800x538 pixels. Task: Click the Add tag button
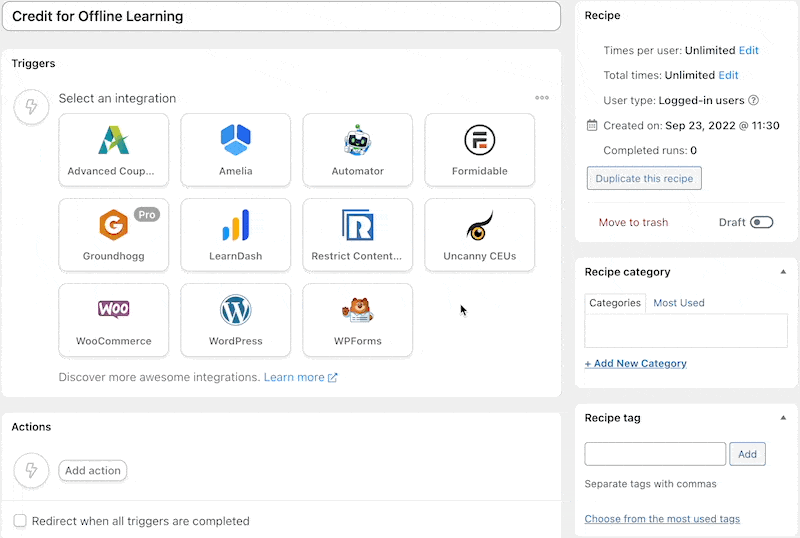point(747,454)
